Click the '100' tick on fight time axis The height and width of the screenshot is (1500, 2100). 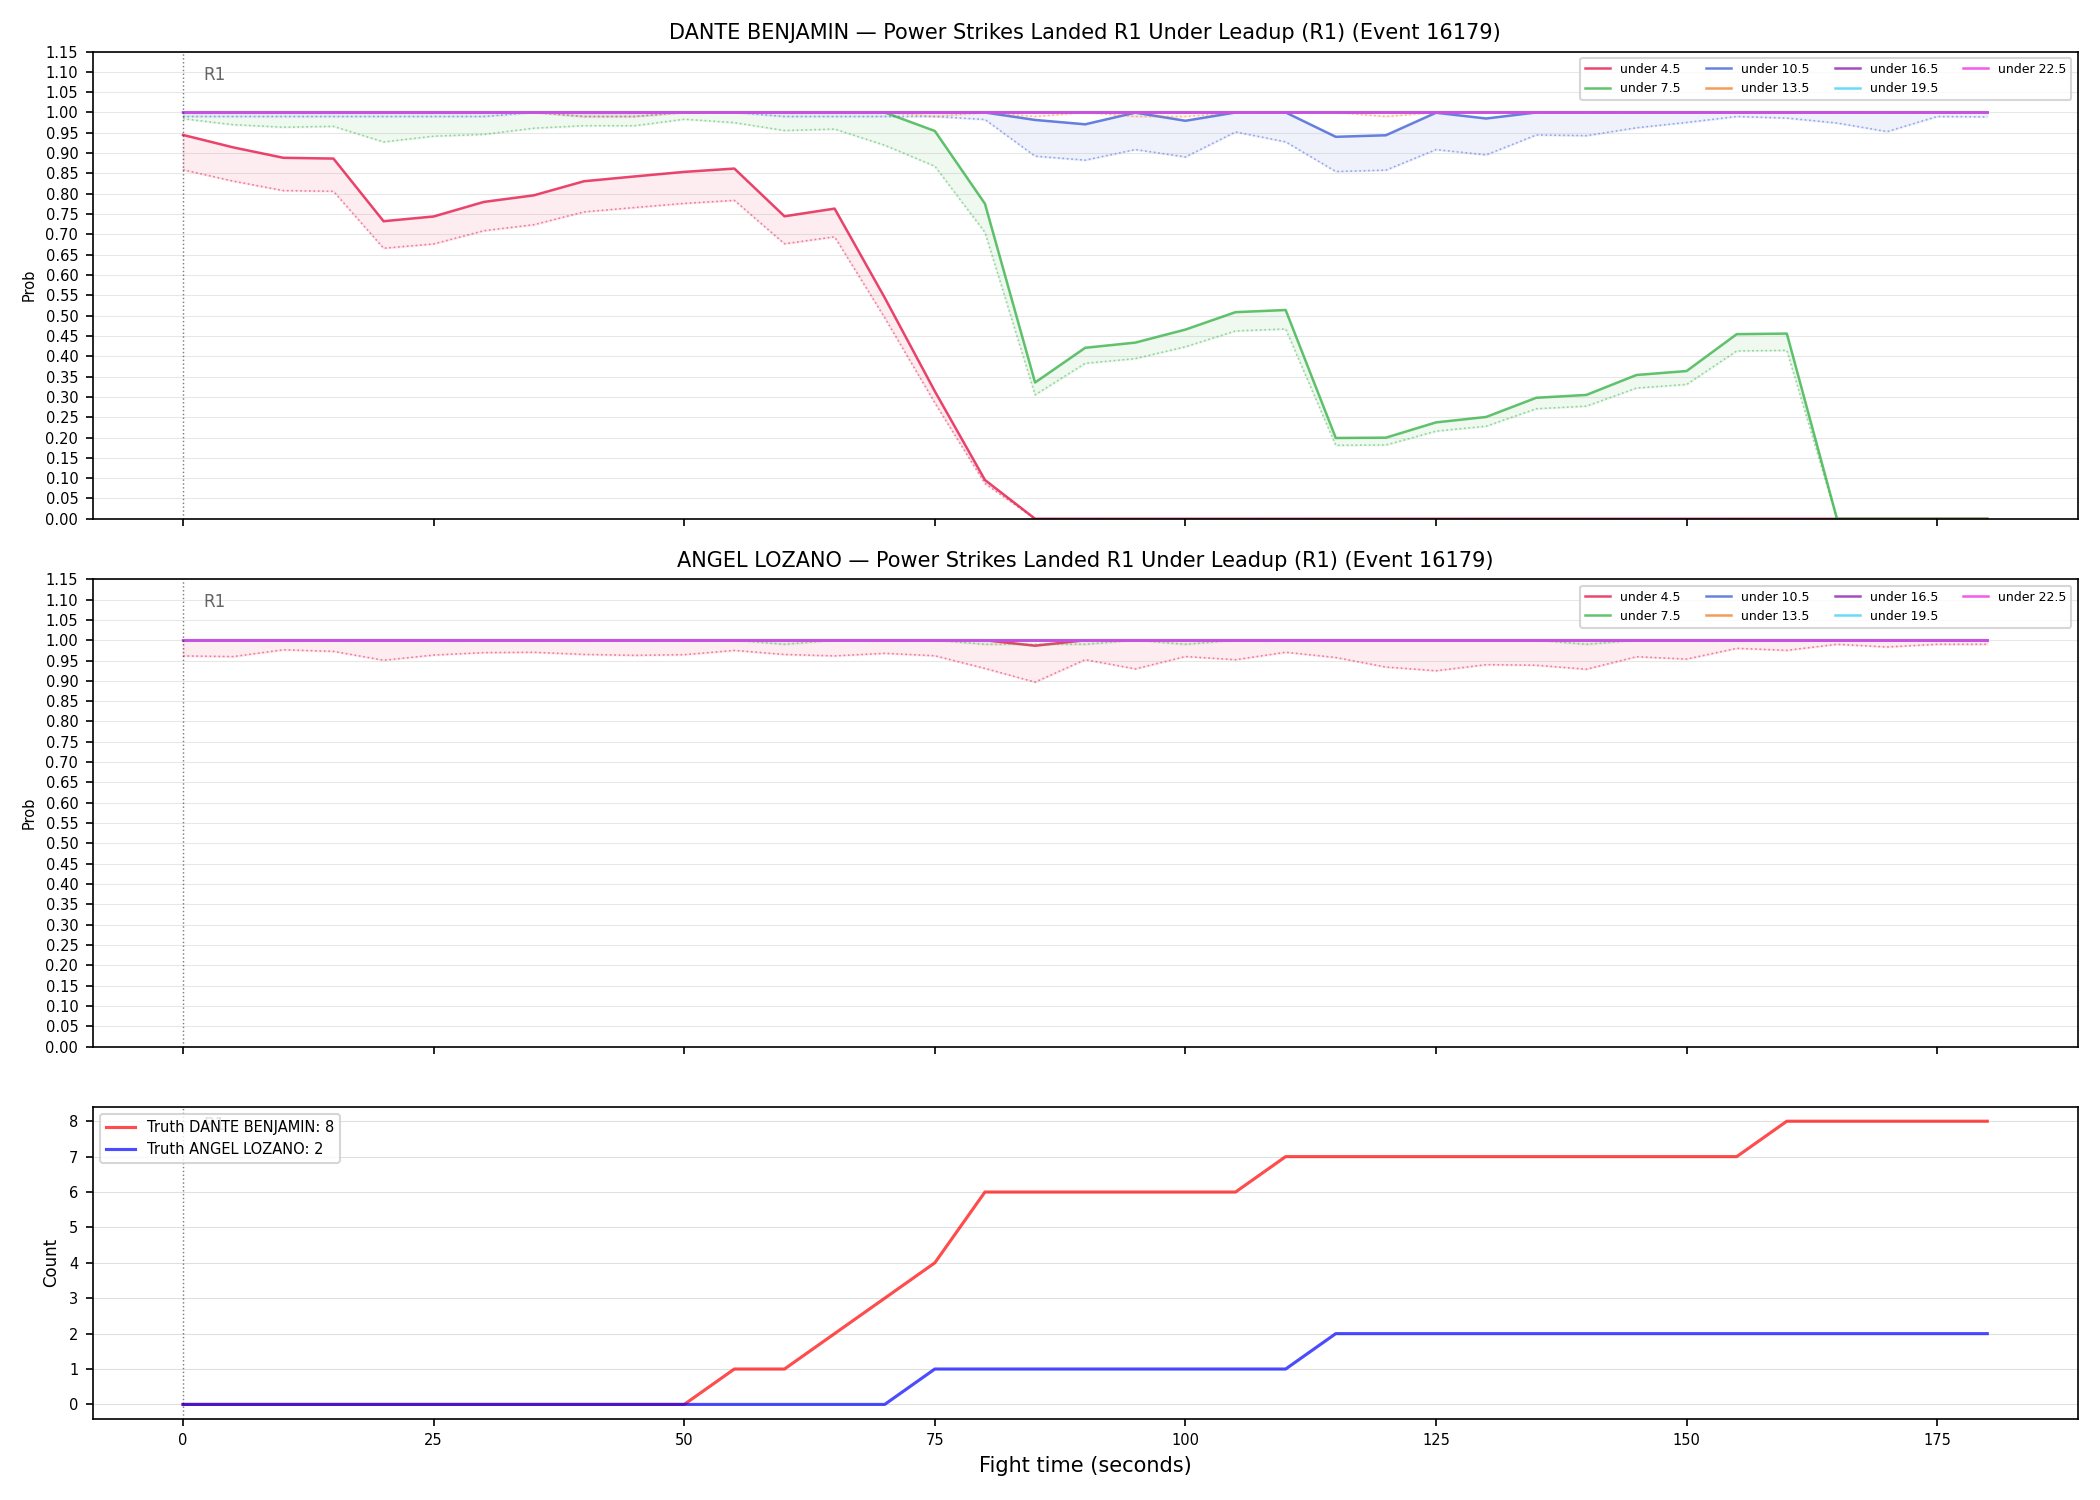click(x=1184, y=1440)
